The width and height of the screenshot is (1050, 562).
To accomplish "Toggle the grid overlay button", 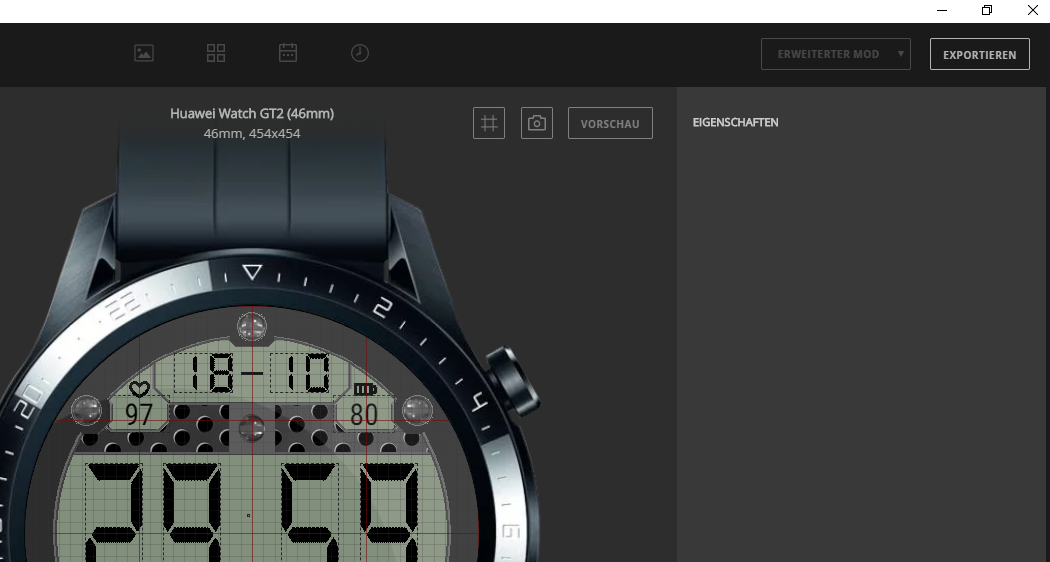I will (489, 123).
